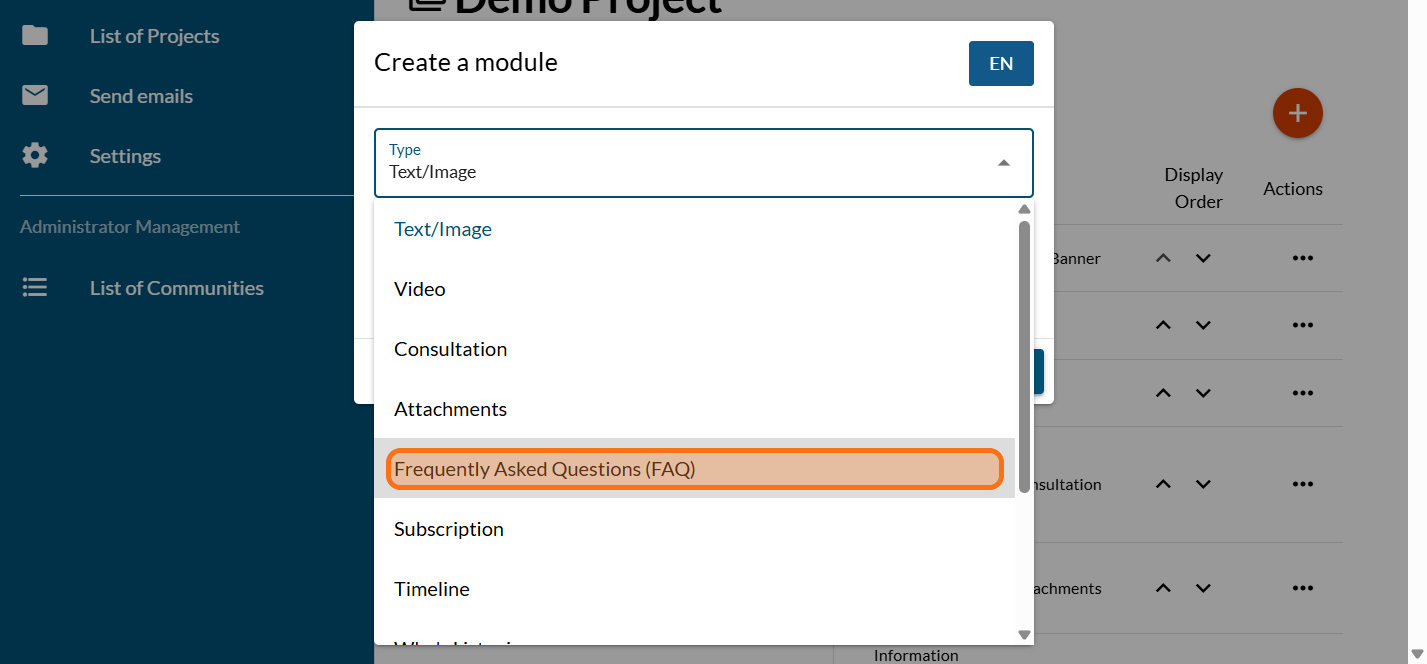Click the list icon beside List of Communities
This screenshot has height=664, width=1427.
click(35, 288)
